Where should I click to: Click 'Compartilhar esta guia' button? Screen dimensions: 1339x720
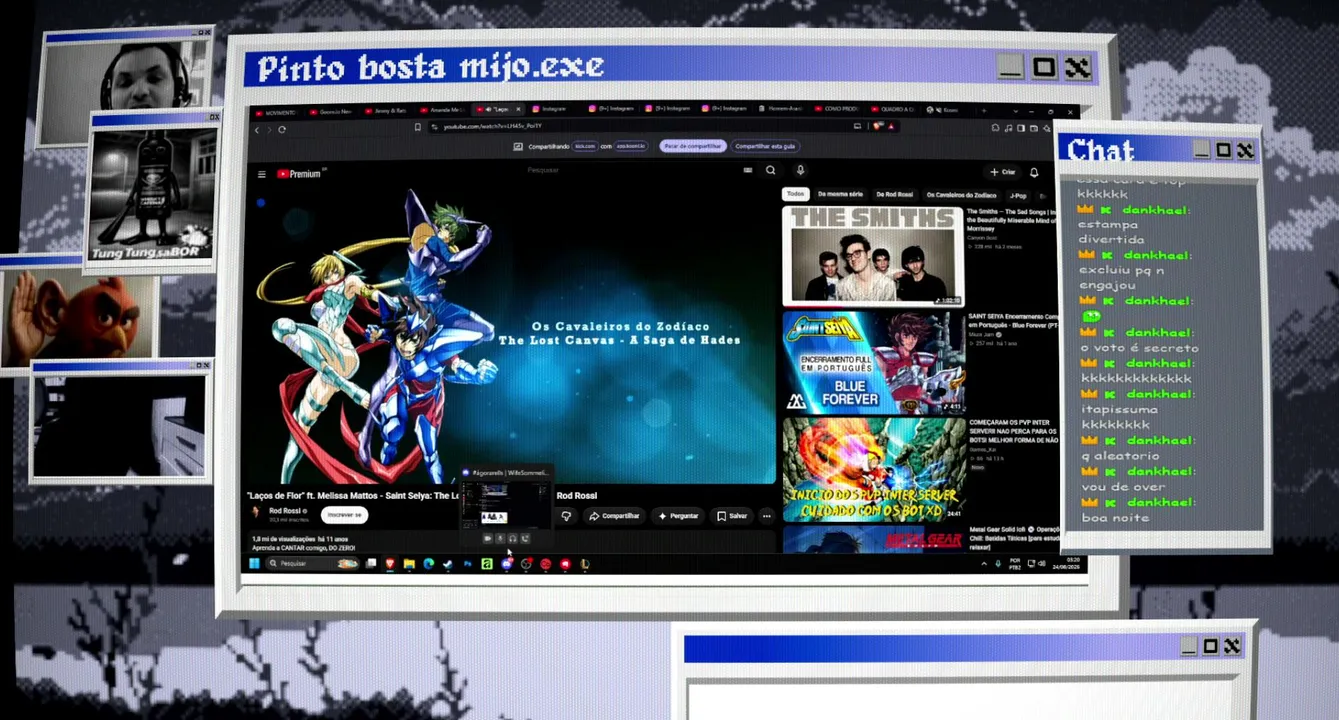(x=765, y=146)
